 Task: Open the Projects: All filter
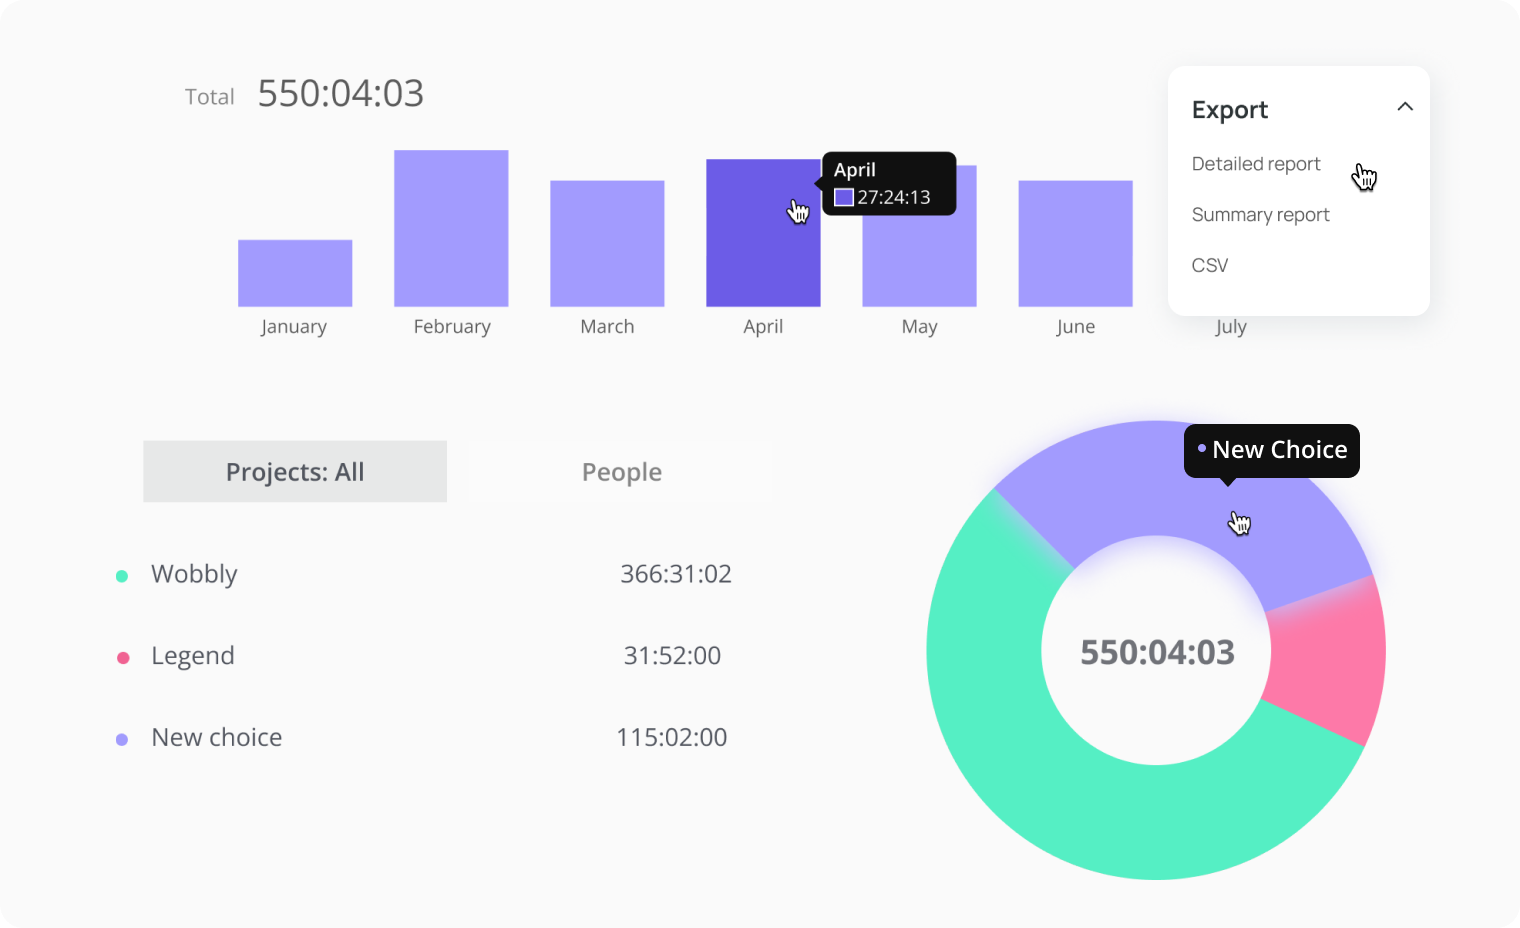coord(294,471)
